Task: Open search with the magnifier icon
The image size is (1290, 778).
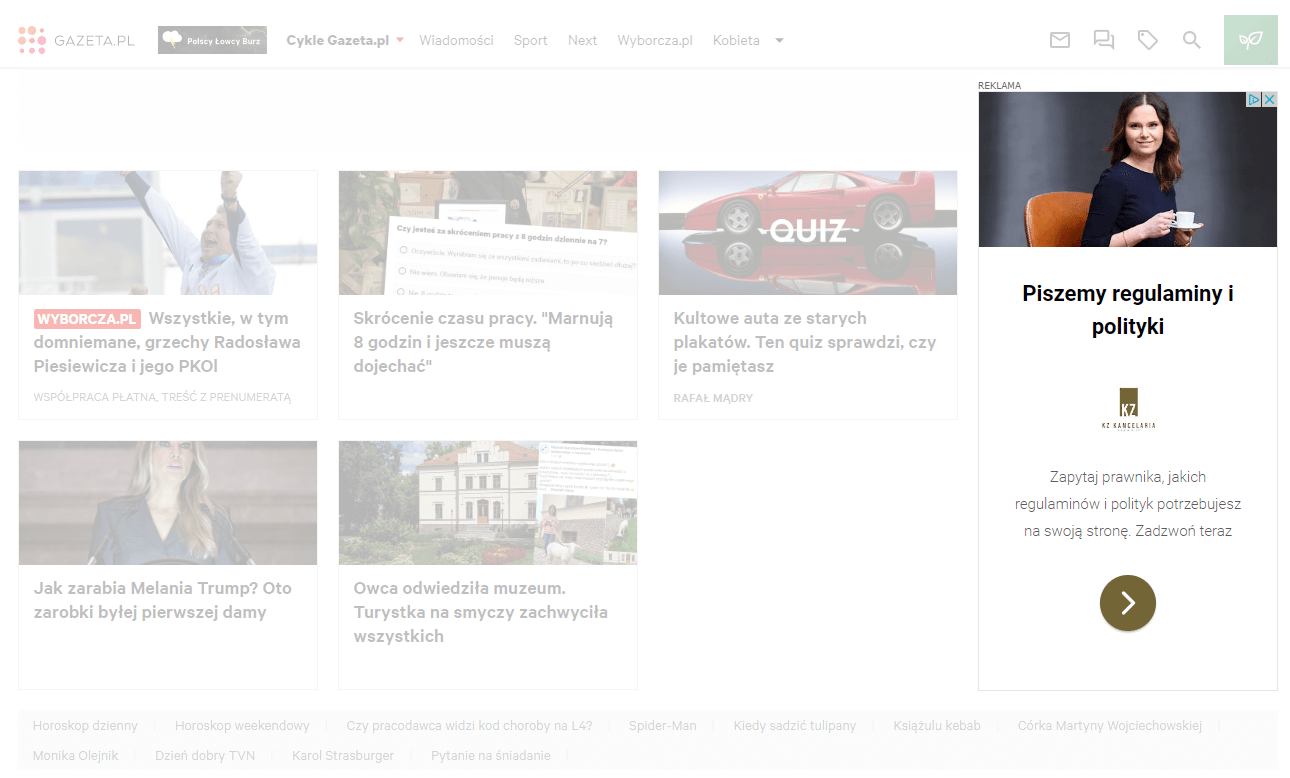Action: (x=1191, y=40)
